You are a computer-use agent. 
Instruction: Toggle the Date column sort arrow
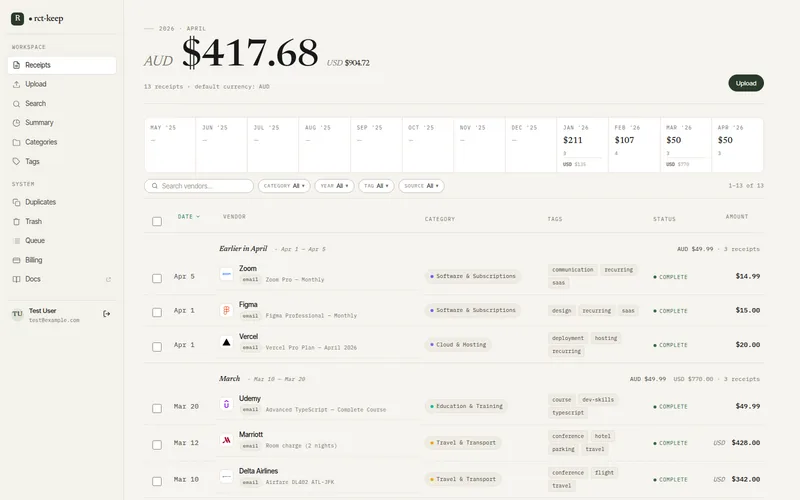click(x=198, y=217)
